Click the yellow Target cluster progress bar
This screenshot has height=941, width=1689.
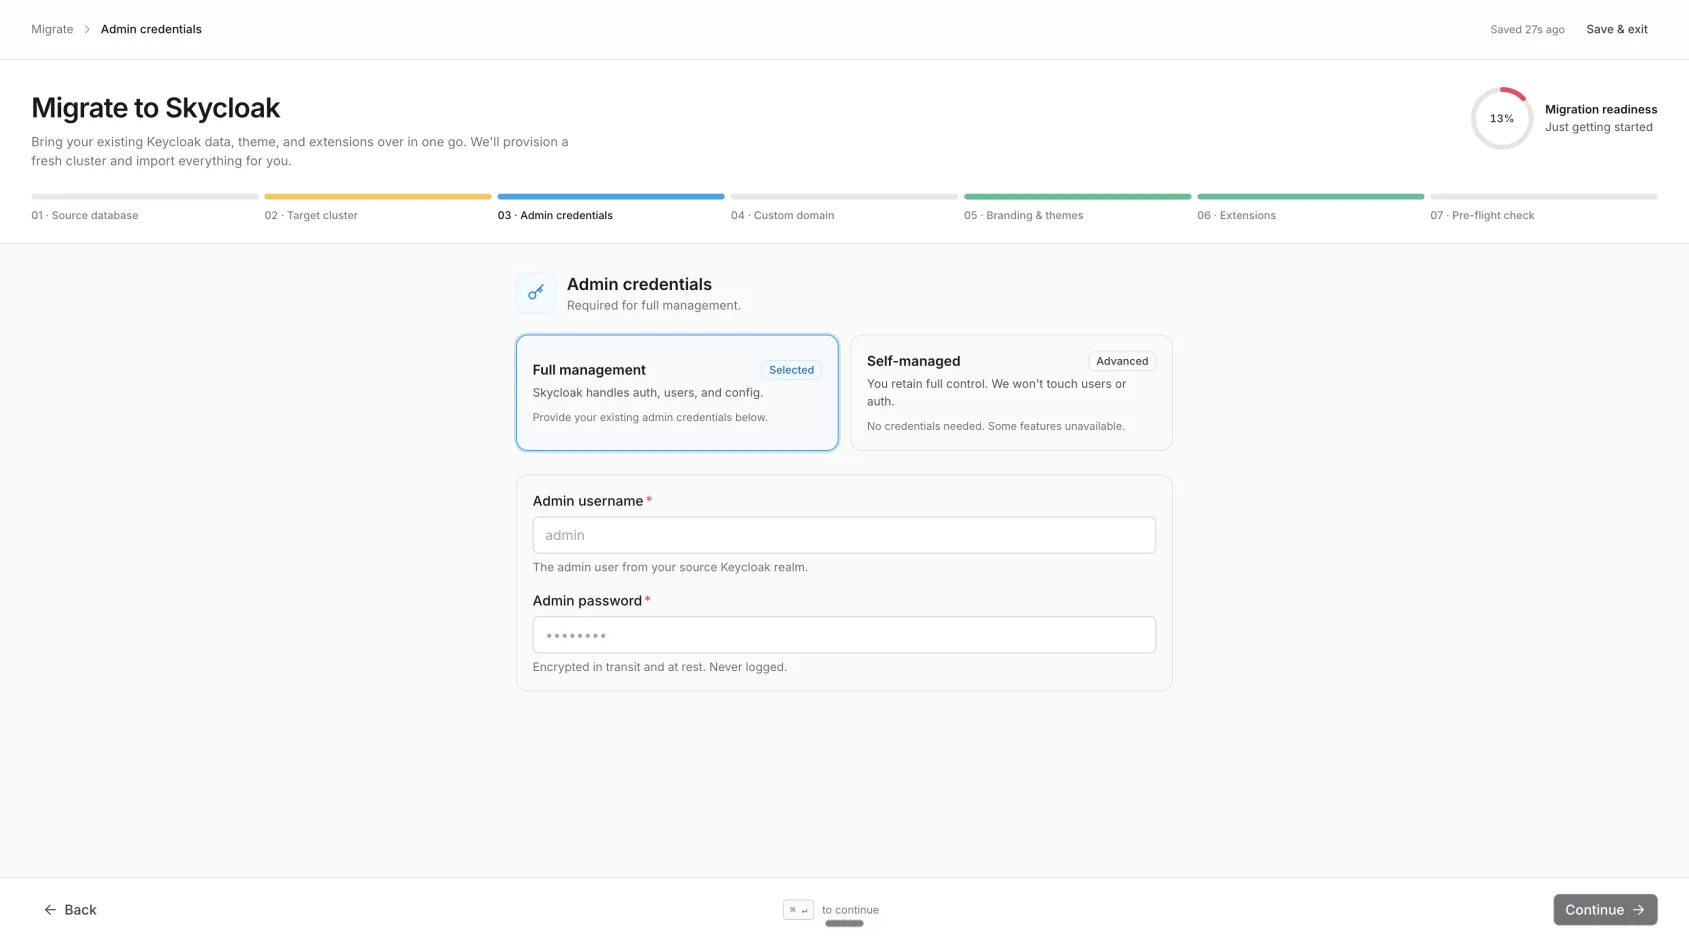tap(378, 197)
